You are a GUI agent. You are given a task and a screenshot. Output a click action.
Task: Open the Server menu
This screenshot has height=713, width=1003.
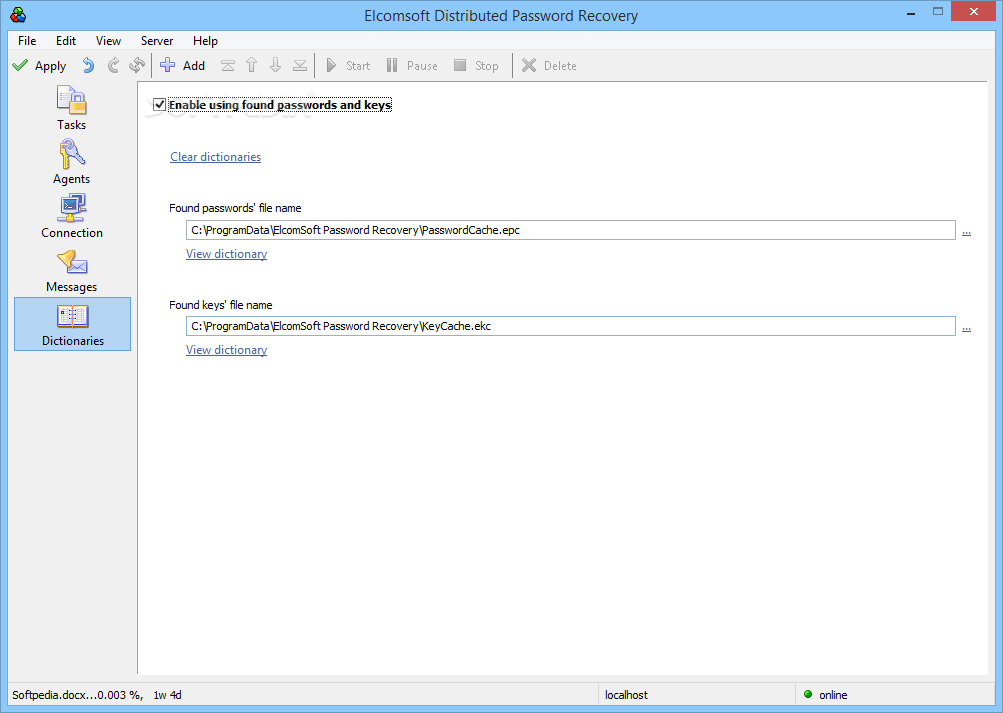(157, 40)
